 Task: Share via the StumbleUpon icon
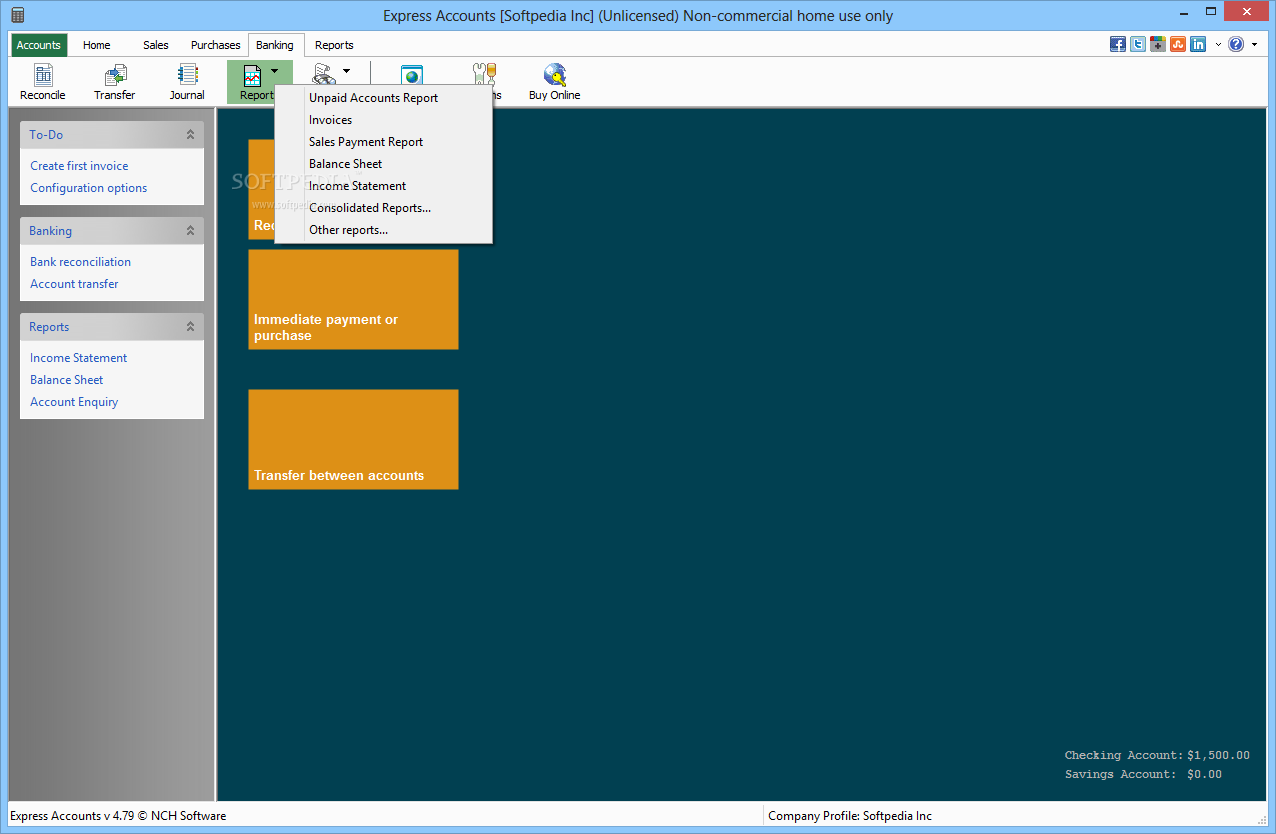tap(1178, 44)
